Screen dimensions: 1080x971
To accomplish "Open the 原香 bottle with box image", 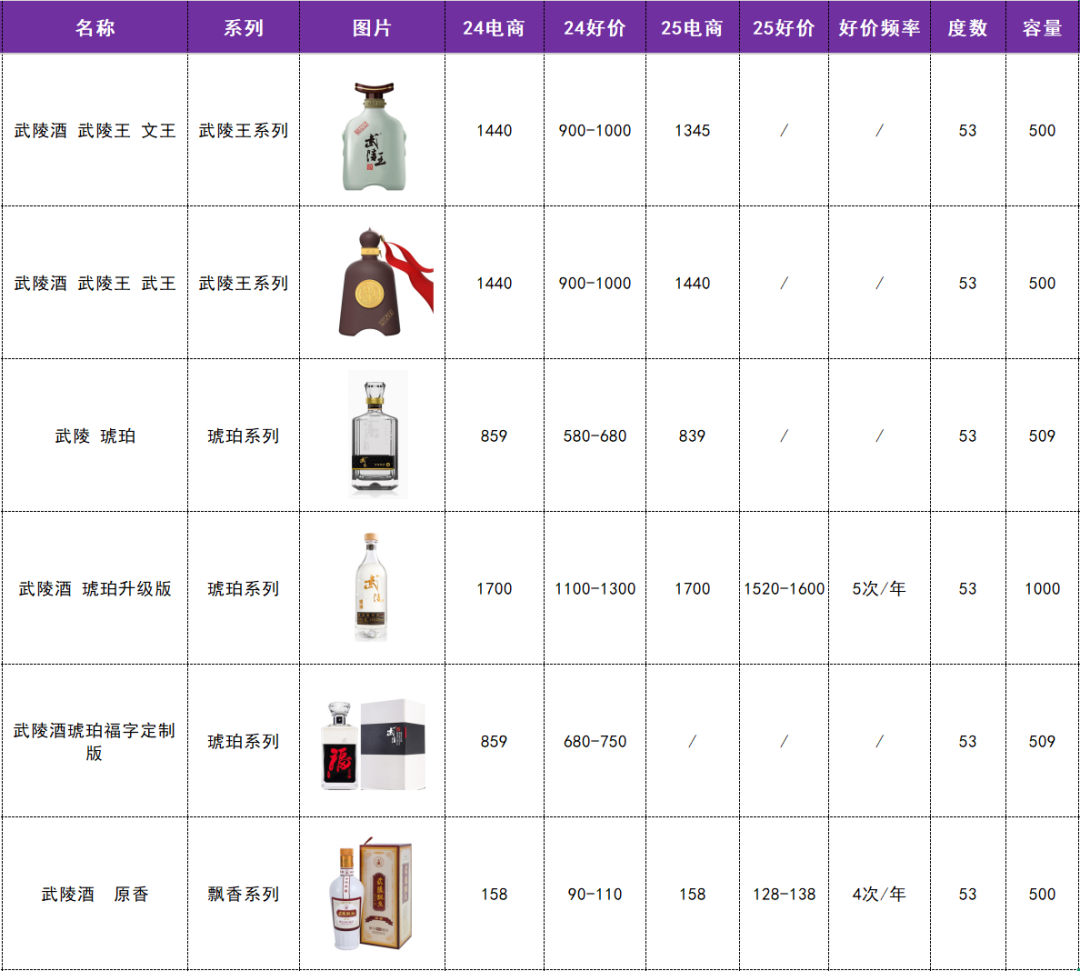I will click(371, 894).
